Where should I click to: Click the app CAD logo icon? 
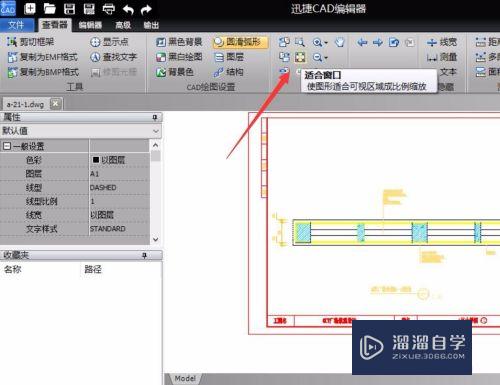click(x=8, y=8)
